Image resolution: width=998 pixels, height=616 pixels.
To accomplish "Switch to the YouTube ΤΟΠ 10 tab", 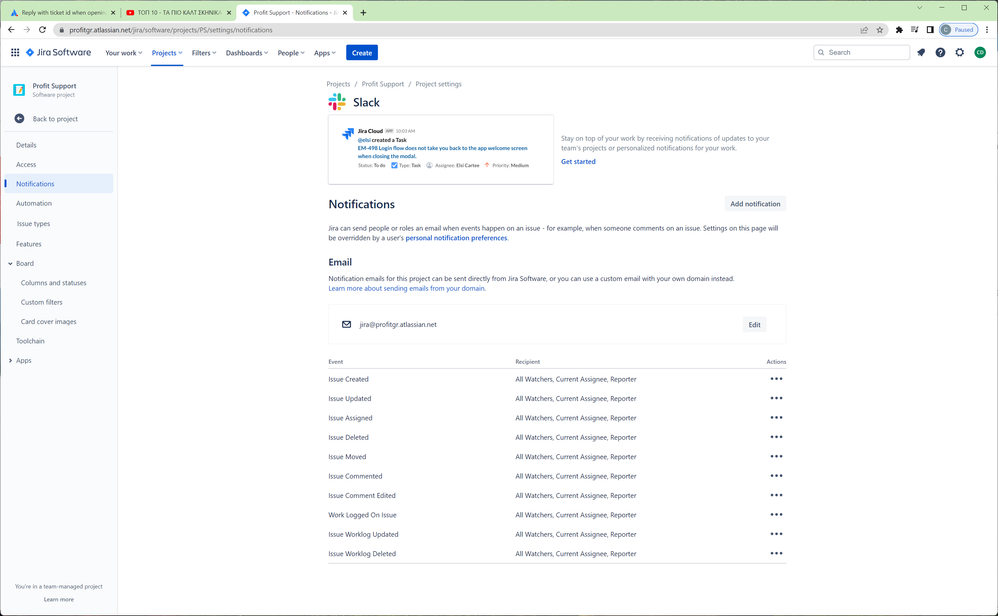I will [x=178, y=13].
